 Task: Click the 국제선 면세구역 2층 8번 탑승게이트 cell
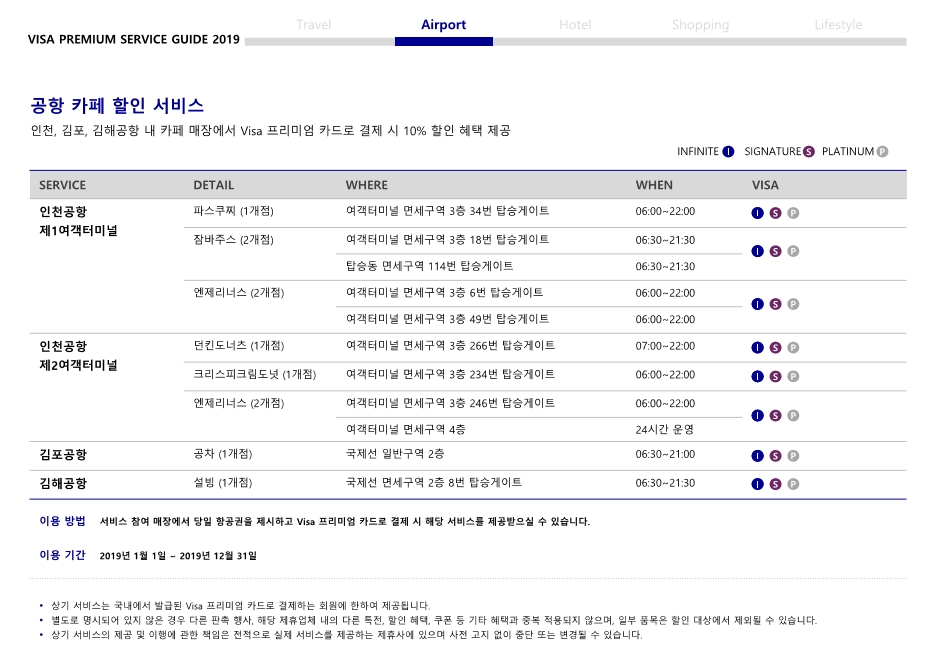[434, 482]
